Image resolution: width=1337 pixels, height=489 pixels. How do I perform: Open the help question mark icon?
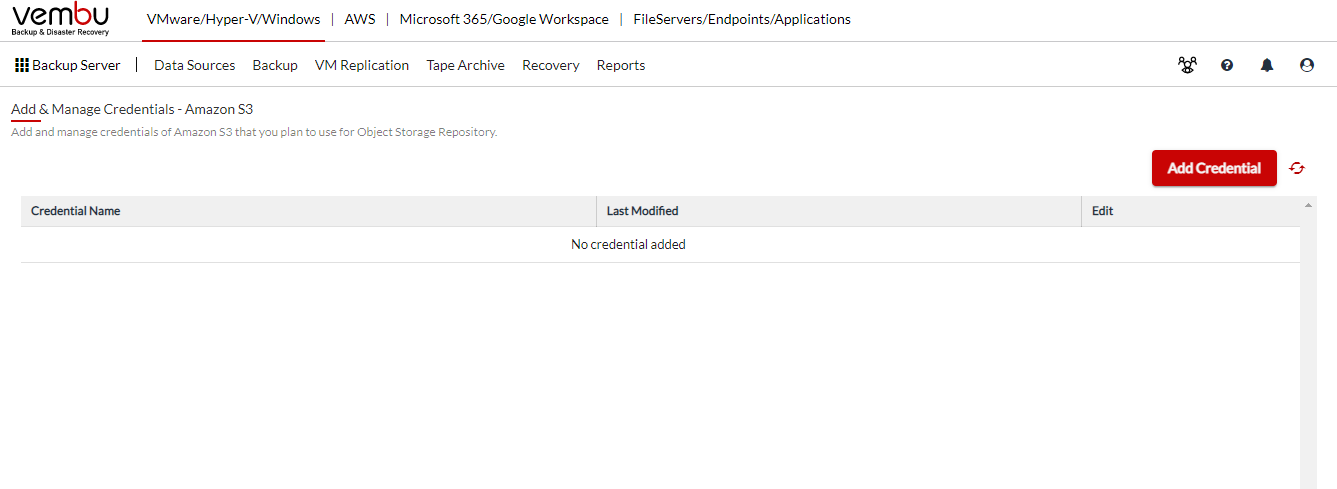pyautogui.click(x=1227, y=65)
